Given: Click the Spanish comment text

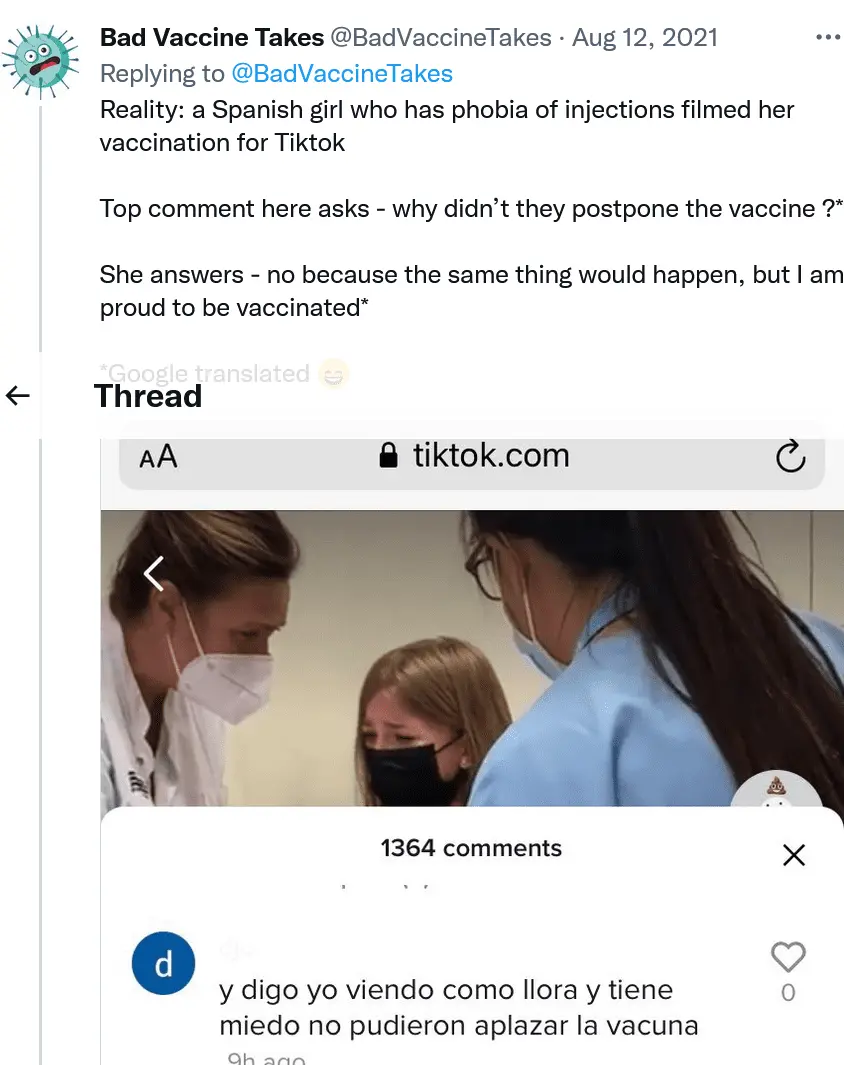Looking at the screenshot, I should (x=458, y=1007).
